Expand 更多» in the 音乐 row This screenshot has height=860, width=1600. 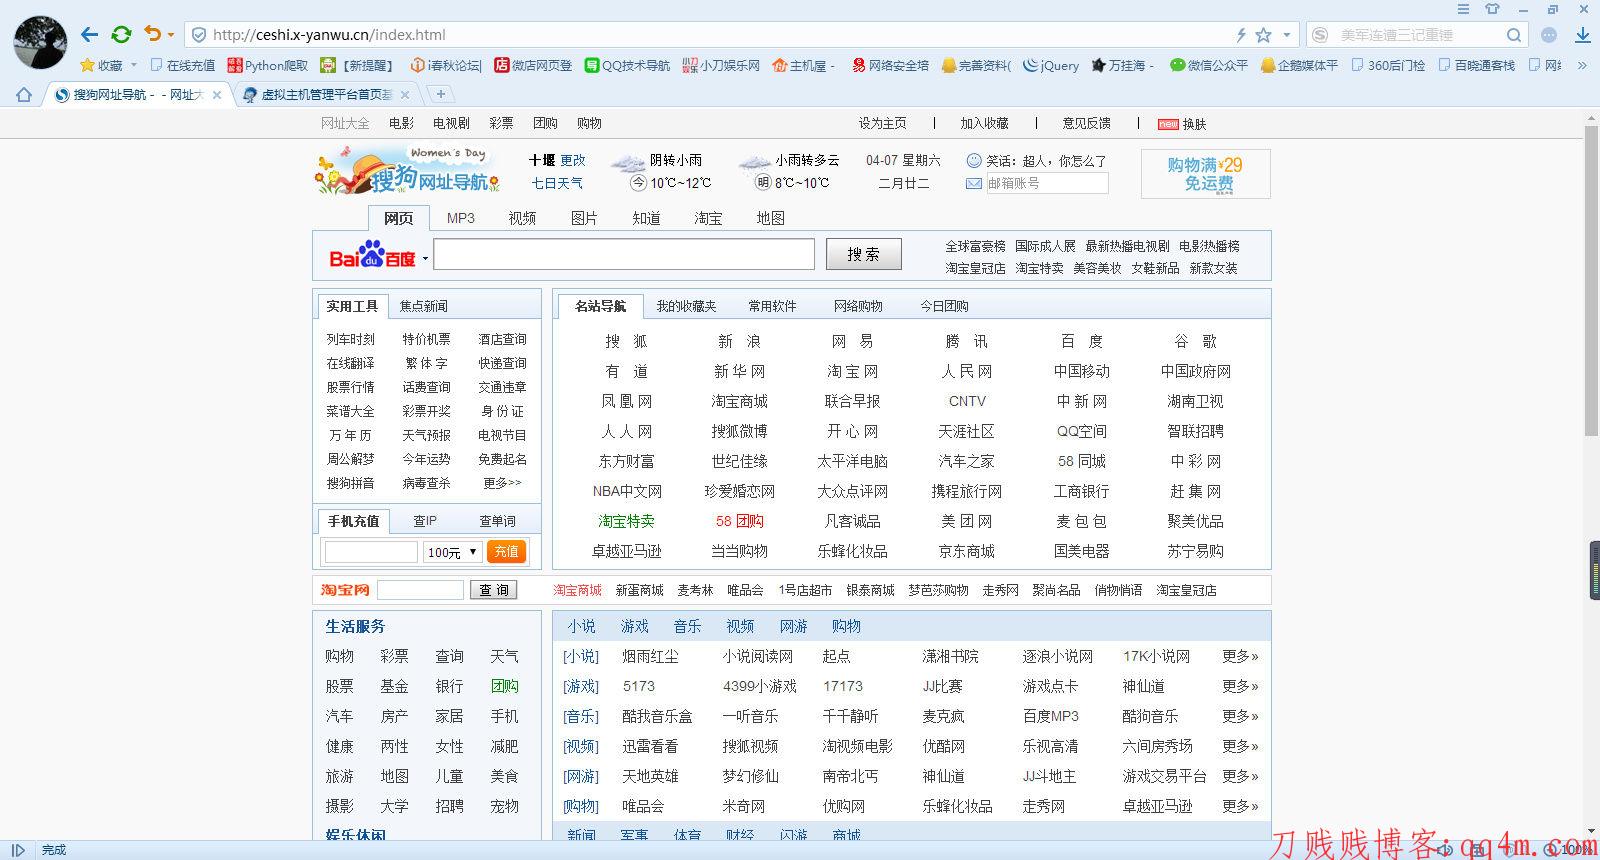click(x=1240, y=716)
